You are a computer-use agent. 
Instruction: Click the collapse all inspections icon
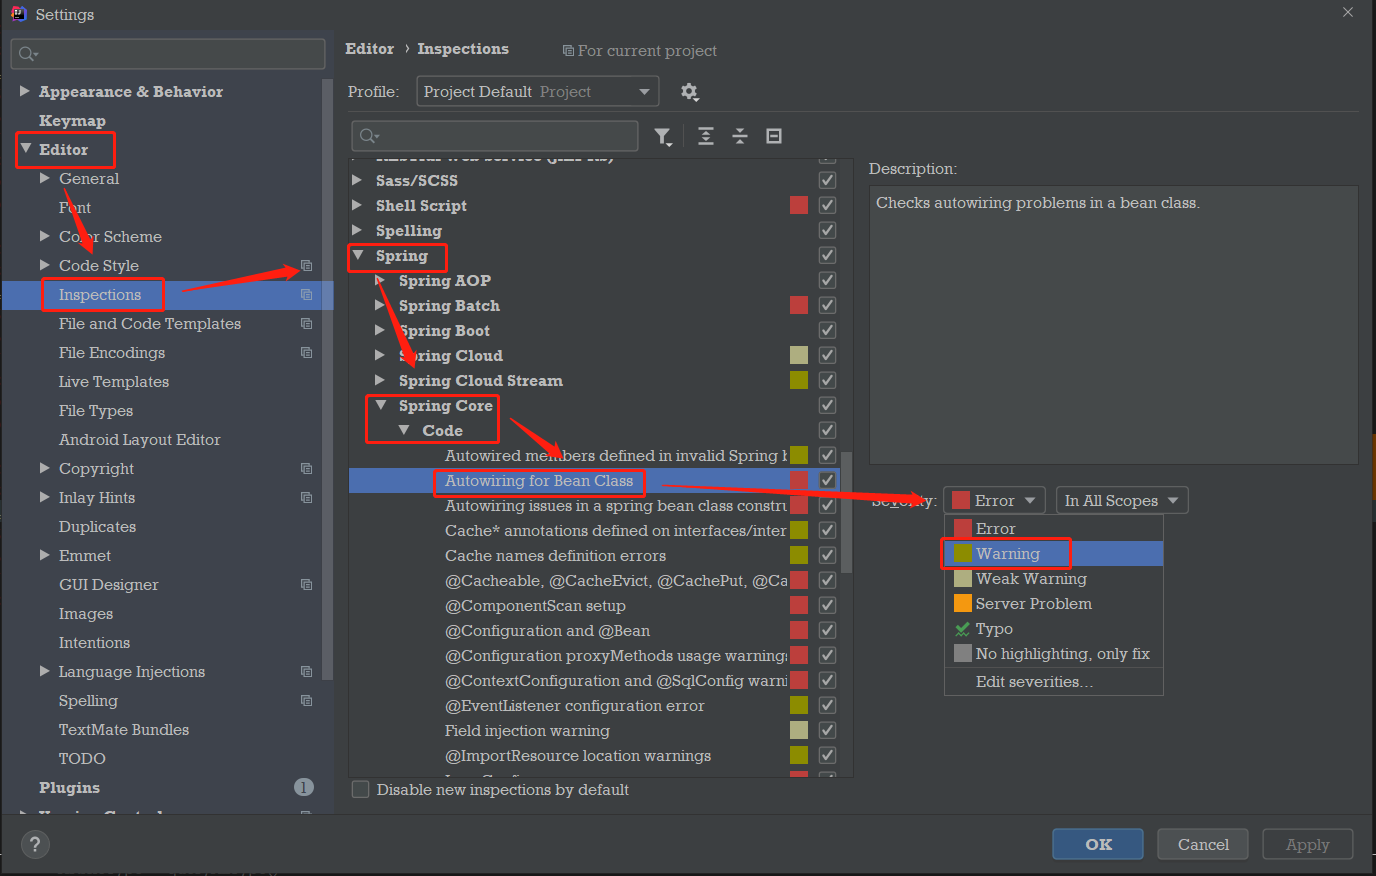click(740, 136)
